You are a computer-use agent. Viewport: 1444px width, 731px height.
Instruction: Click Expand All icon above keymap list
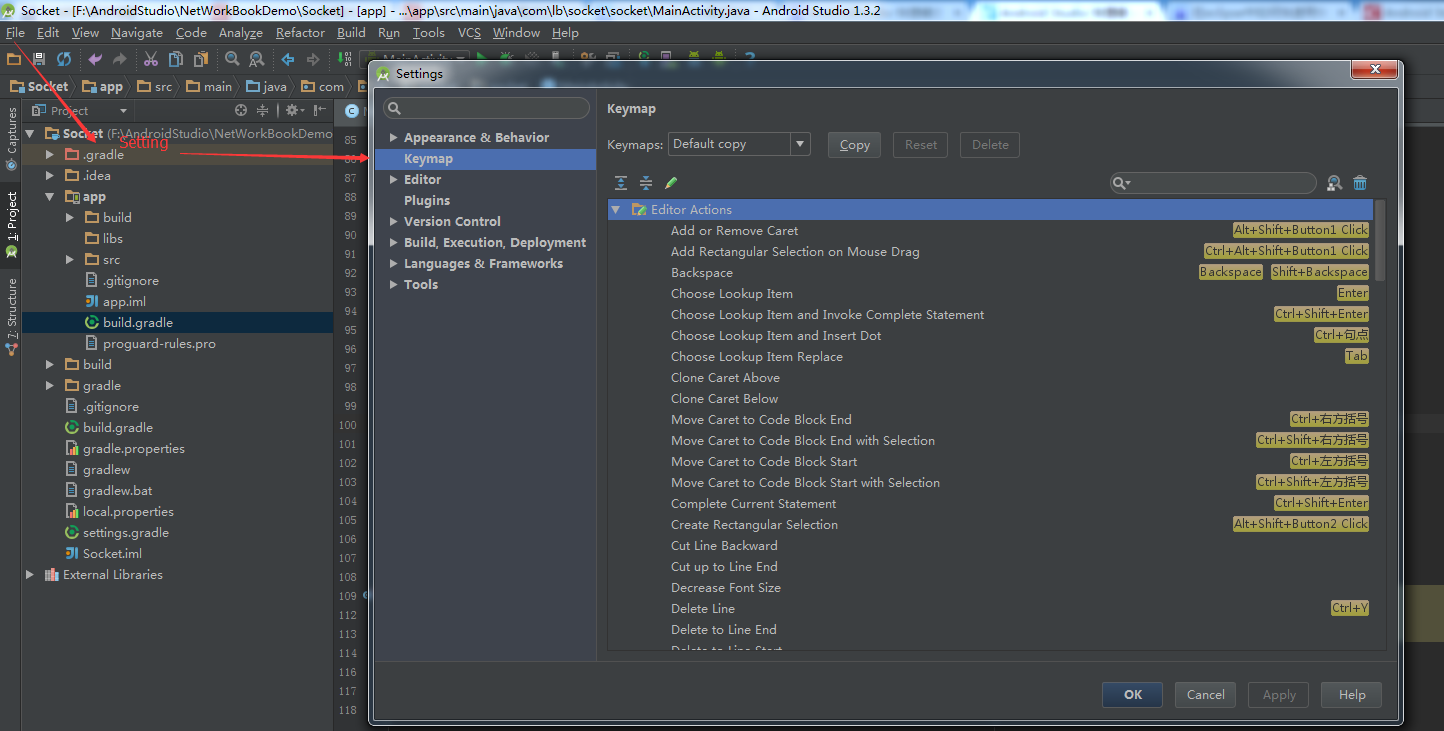click(621, 183)
